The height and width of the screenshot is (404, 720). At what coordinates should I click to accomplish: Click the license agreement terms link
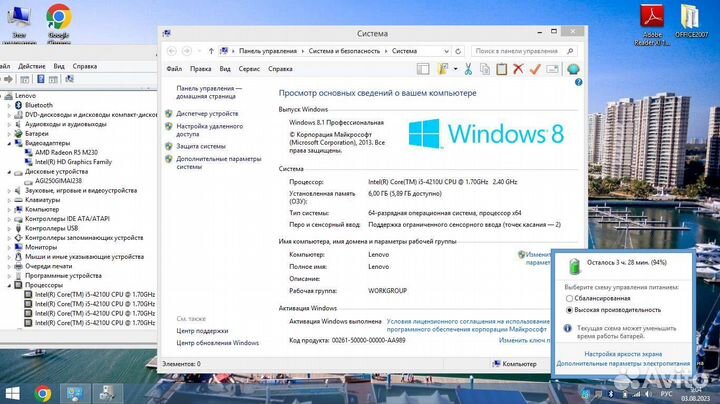pos(467,325)
